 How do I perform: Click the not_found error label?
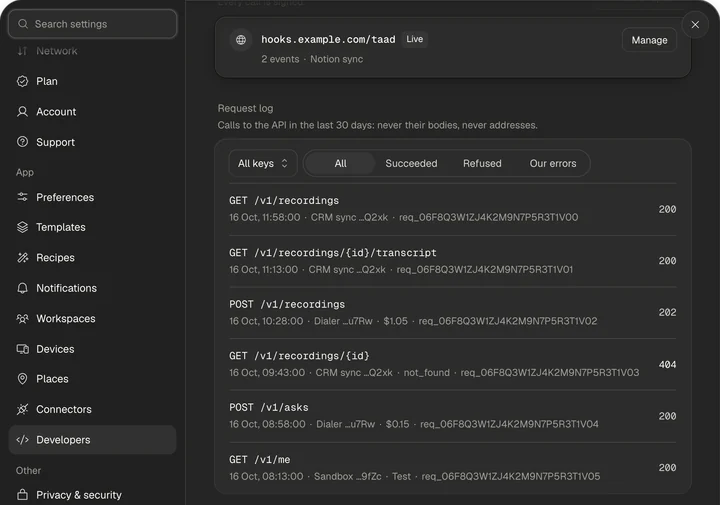427,372
